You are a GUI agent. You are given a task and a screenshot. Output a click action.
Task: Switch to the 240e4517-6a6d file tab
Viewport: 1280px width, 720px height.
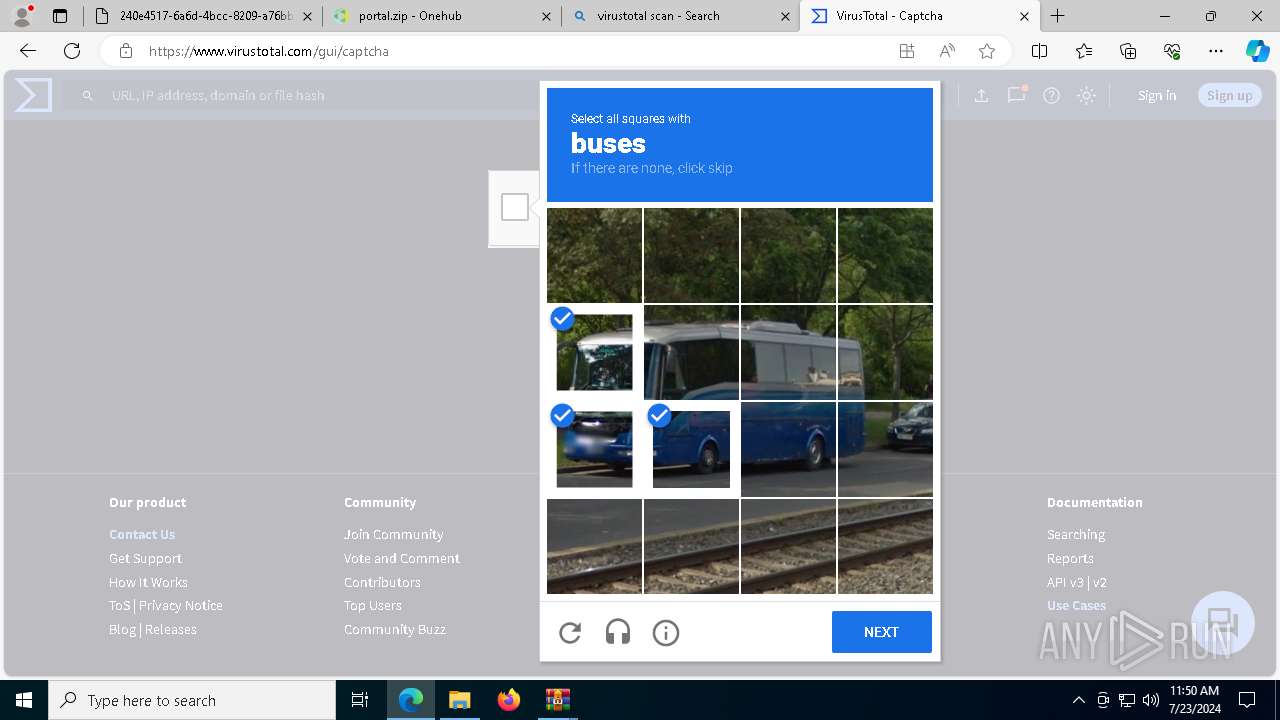(203, 16)
